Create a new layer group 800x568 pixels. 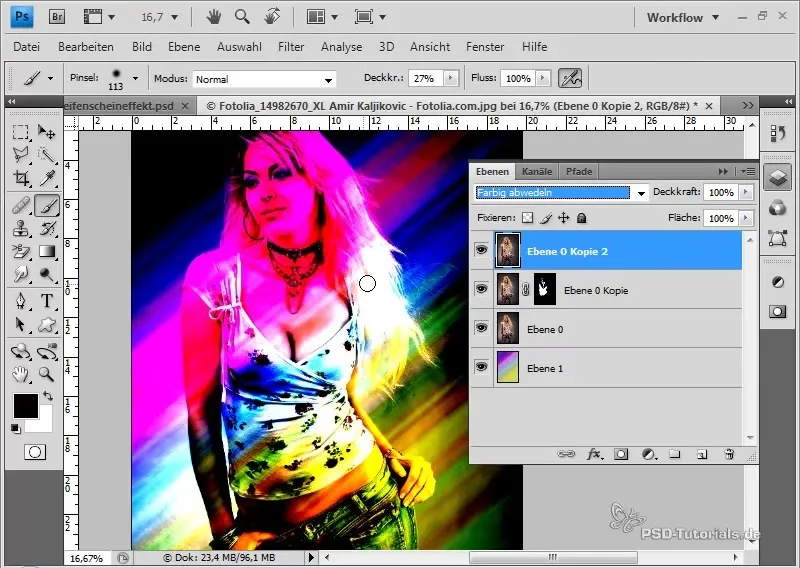click(x=675, y=454)
